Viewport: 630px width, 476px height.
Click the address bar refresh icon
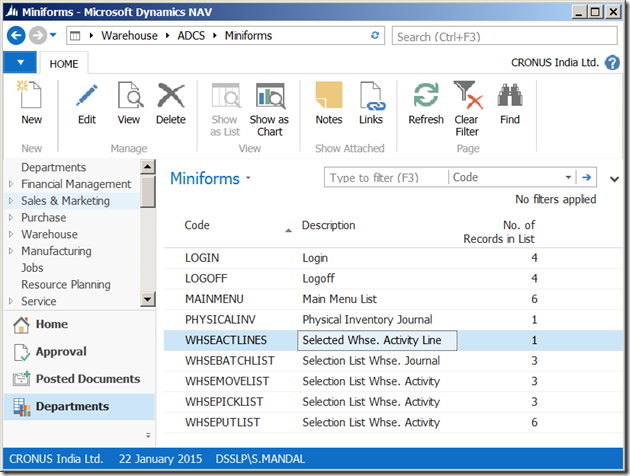pyautogui.click(x=375, y=35)
